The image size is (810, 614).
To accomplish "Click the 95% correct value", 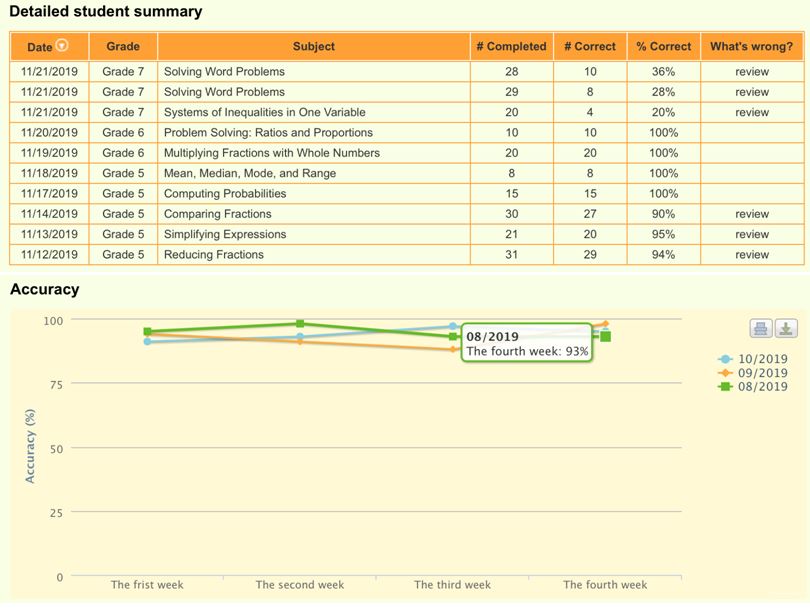I will pyautogui.click(x=663, y=234).
